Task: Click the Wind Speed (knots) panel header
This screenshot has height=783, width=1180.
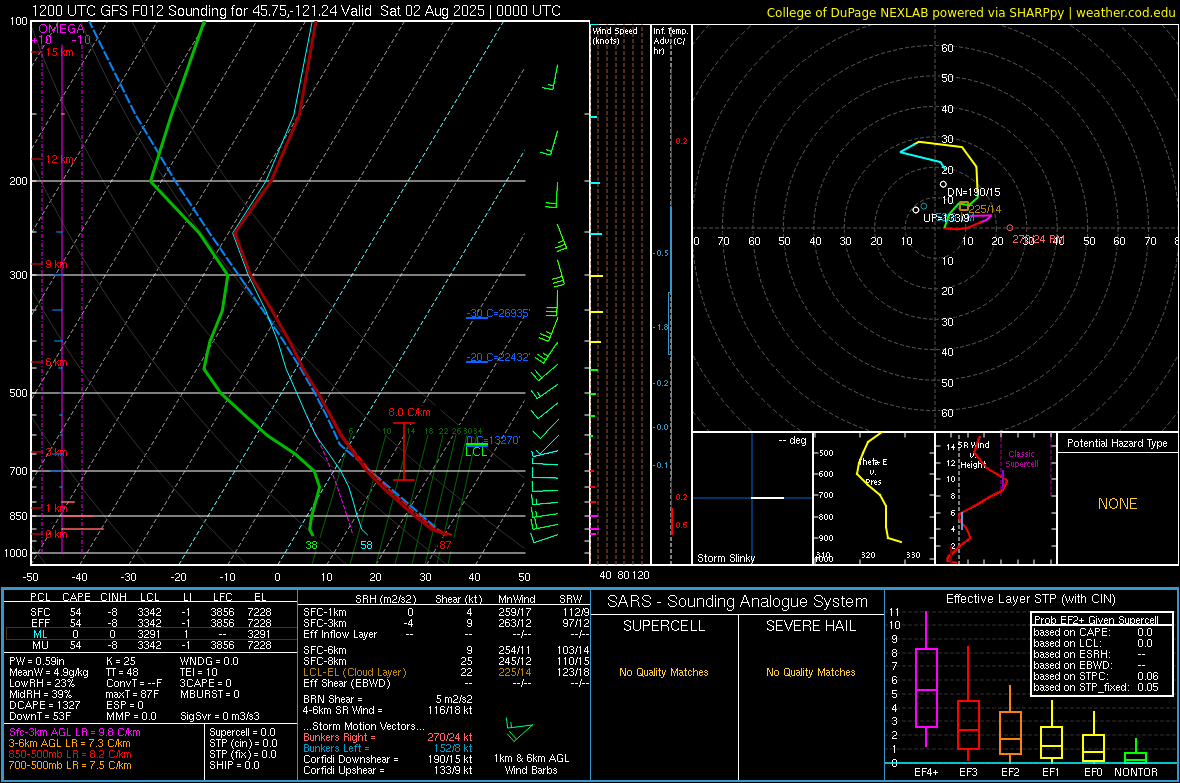Action: coord(615,36)
